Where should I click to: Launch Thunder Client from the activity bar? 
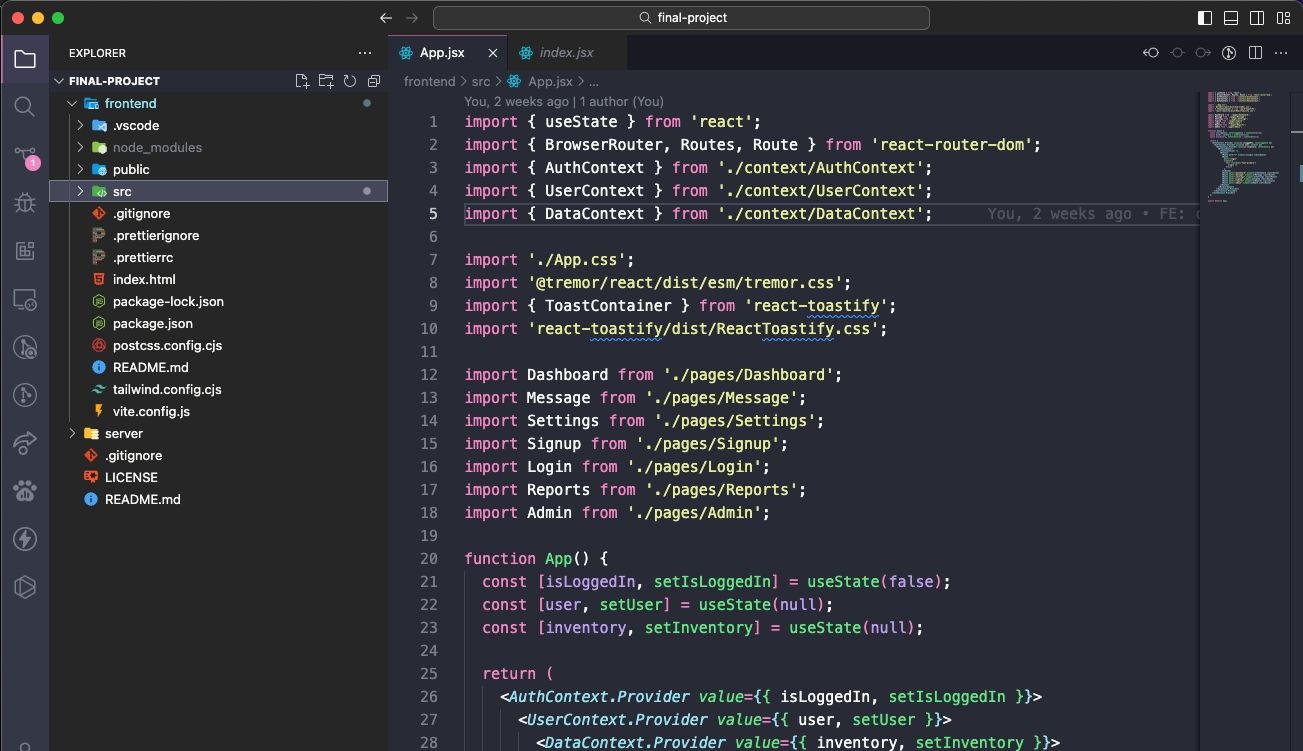(x=25, y=538)
